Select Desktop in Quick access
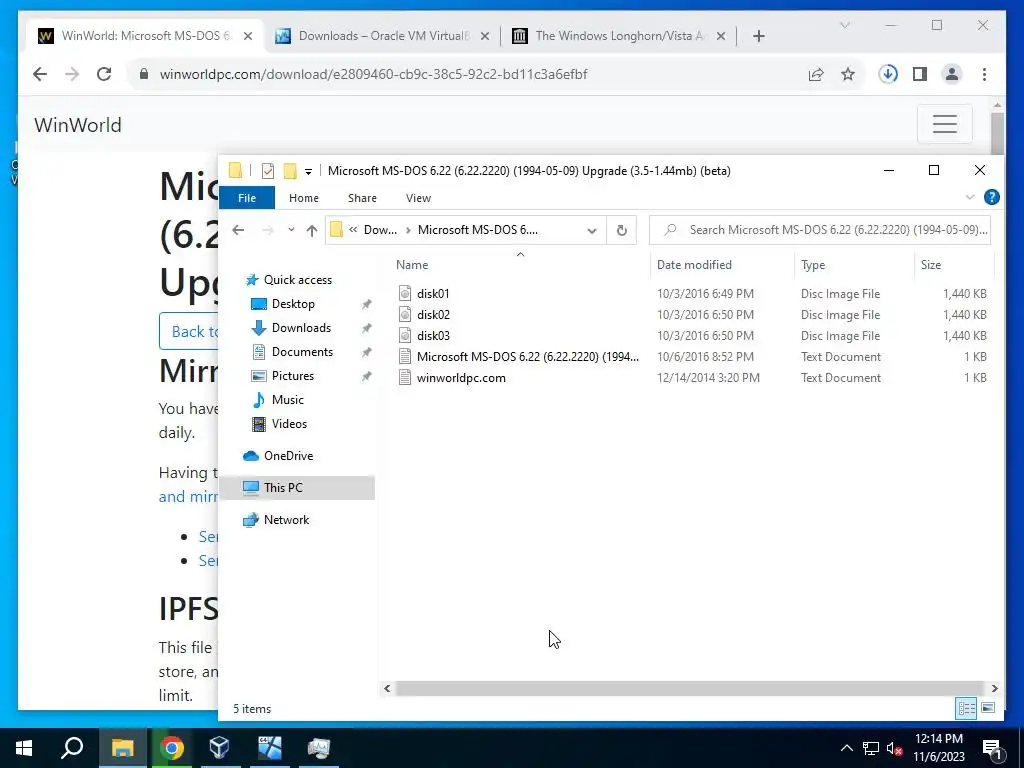This screenshot has width=1024, height=768. coord(293,304)
